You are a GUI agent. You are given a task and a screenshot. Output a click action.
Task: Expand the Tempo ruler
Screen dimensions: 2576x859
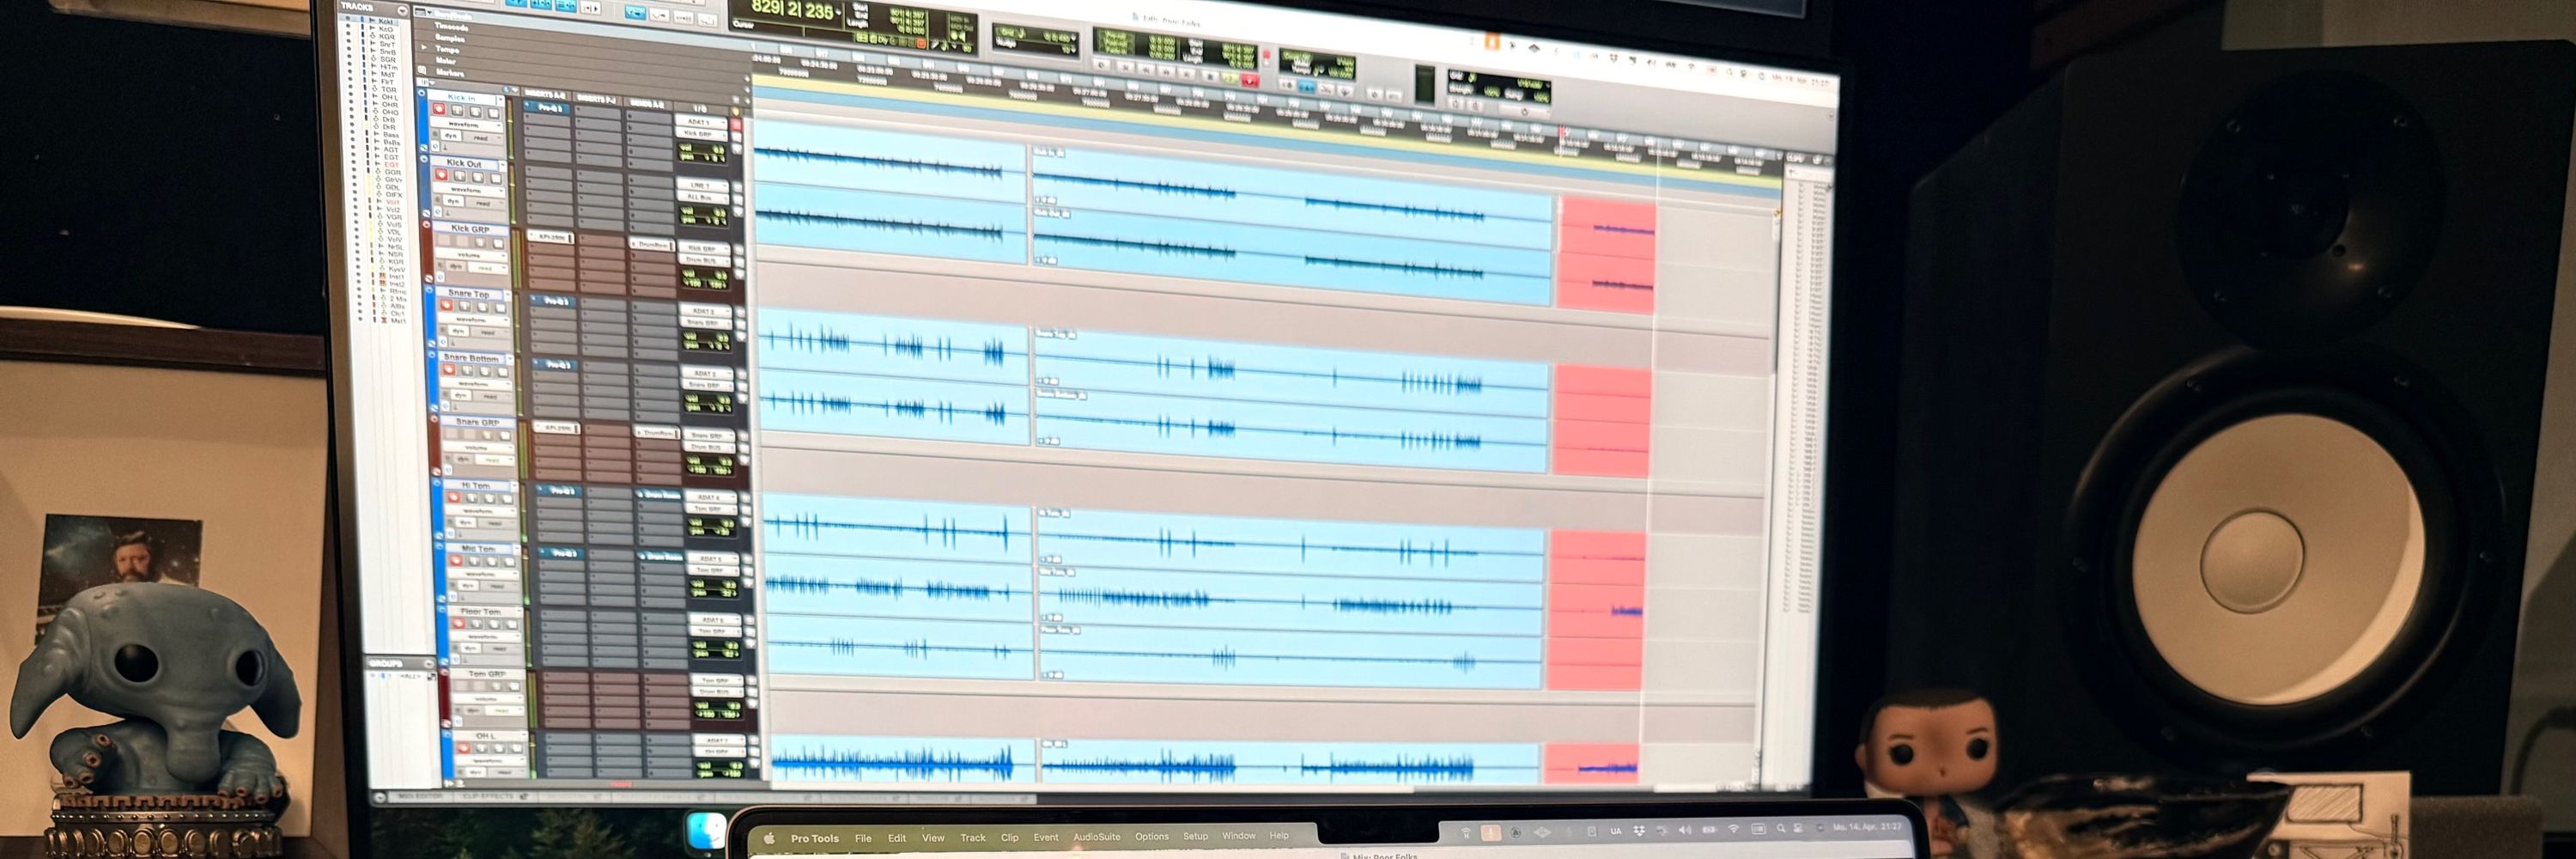click(424, 48)
